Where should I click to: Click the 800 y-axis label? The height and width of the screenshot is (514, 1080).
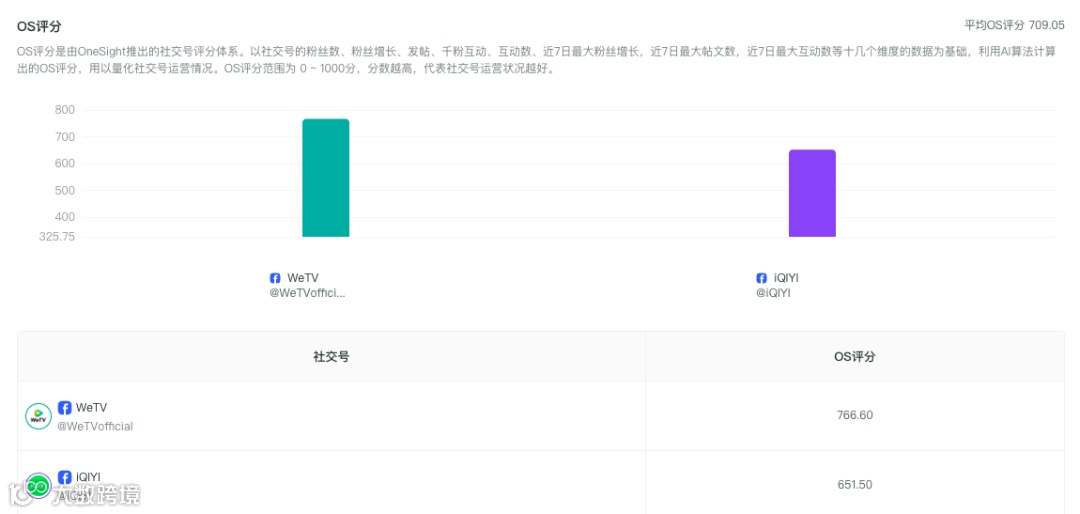click(65, 110)
